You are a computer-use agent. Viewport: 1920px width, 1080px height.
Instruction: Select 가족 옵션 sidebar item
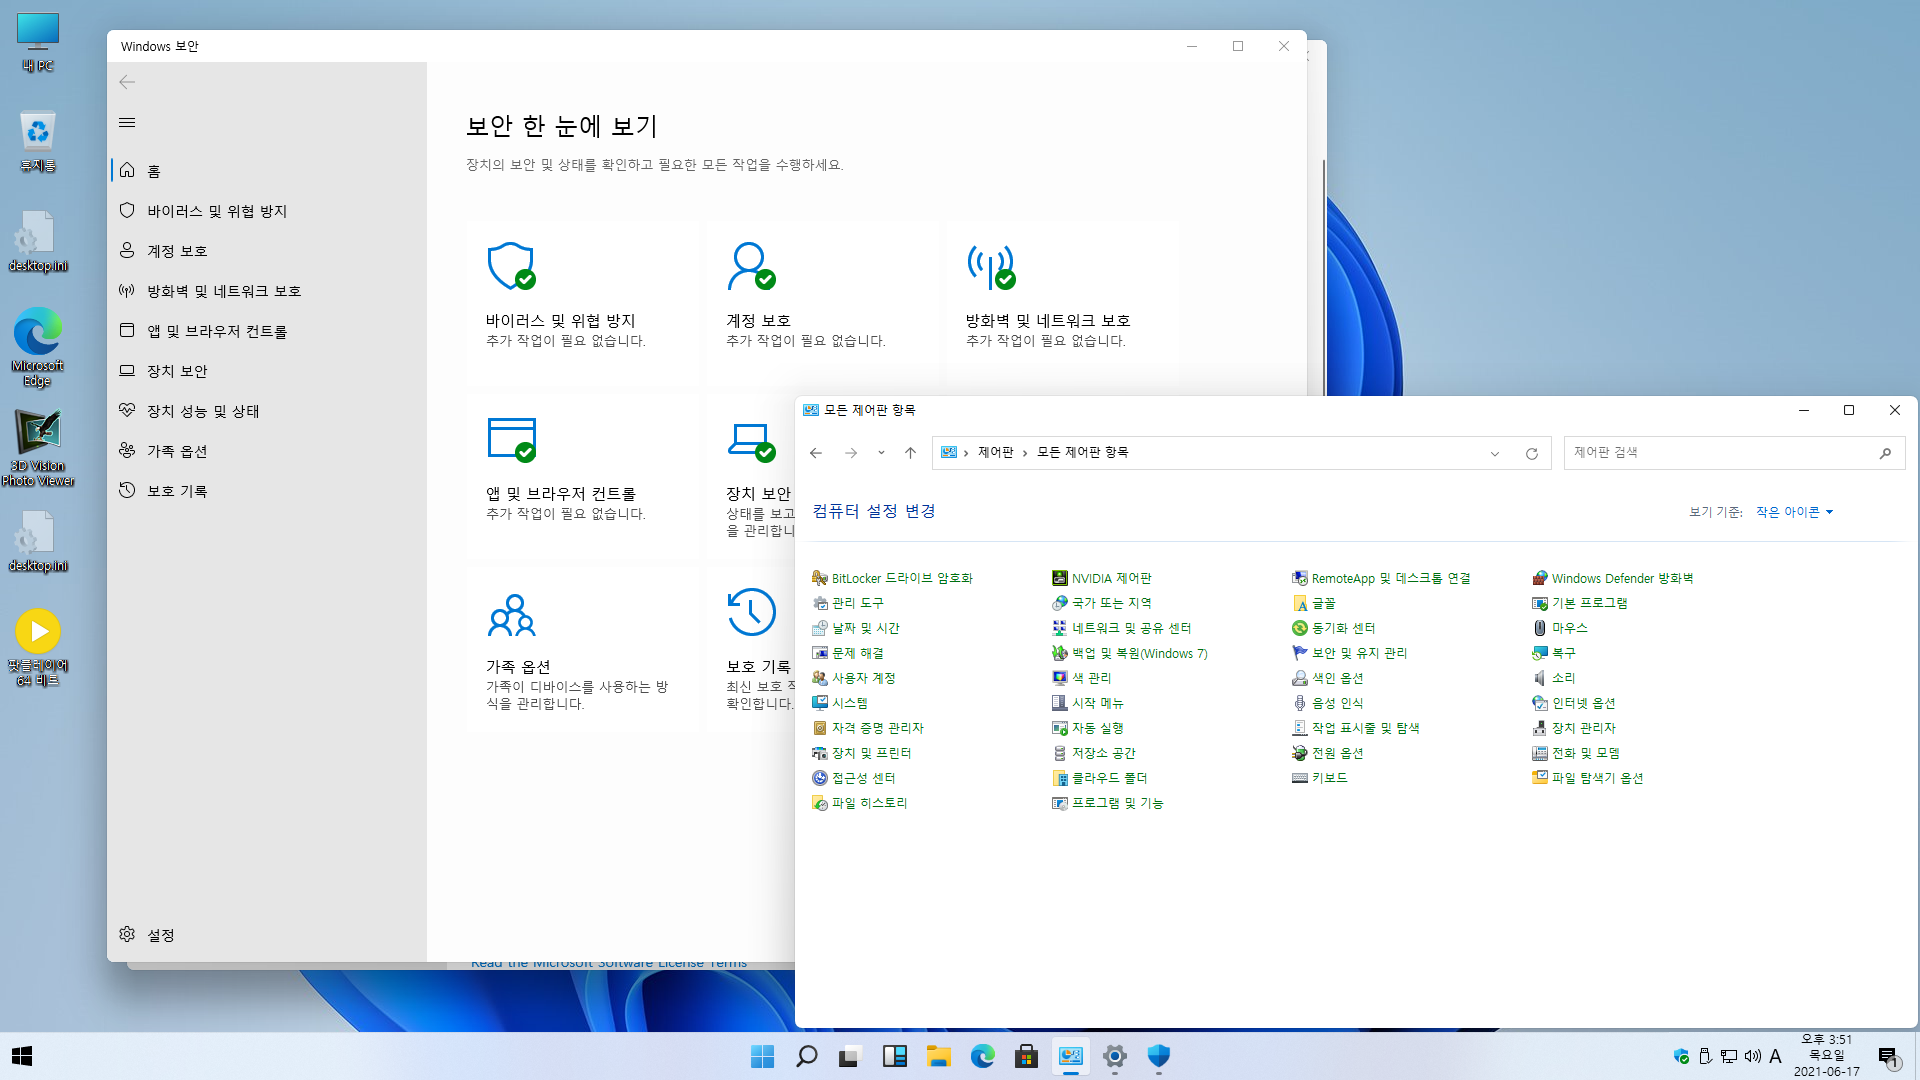pyautogui.click(x=267, y=451)
